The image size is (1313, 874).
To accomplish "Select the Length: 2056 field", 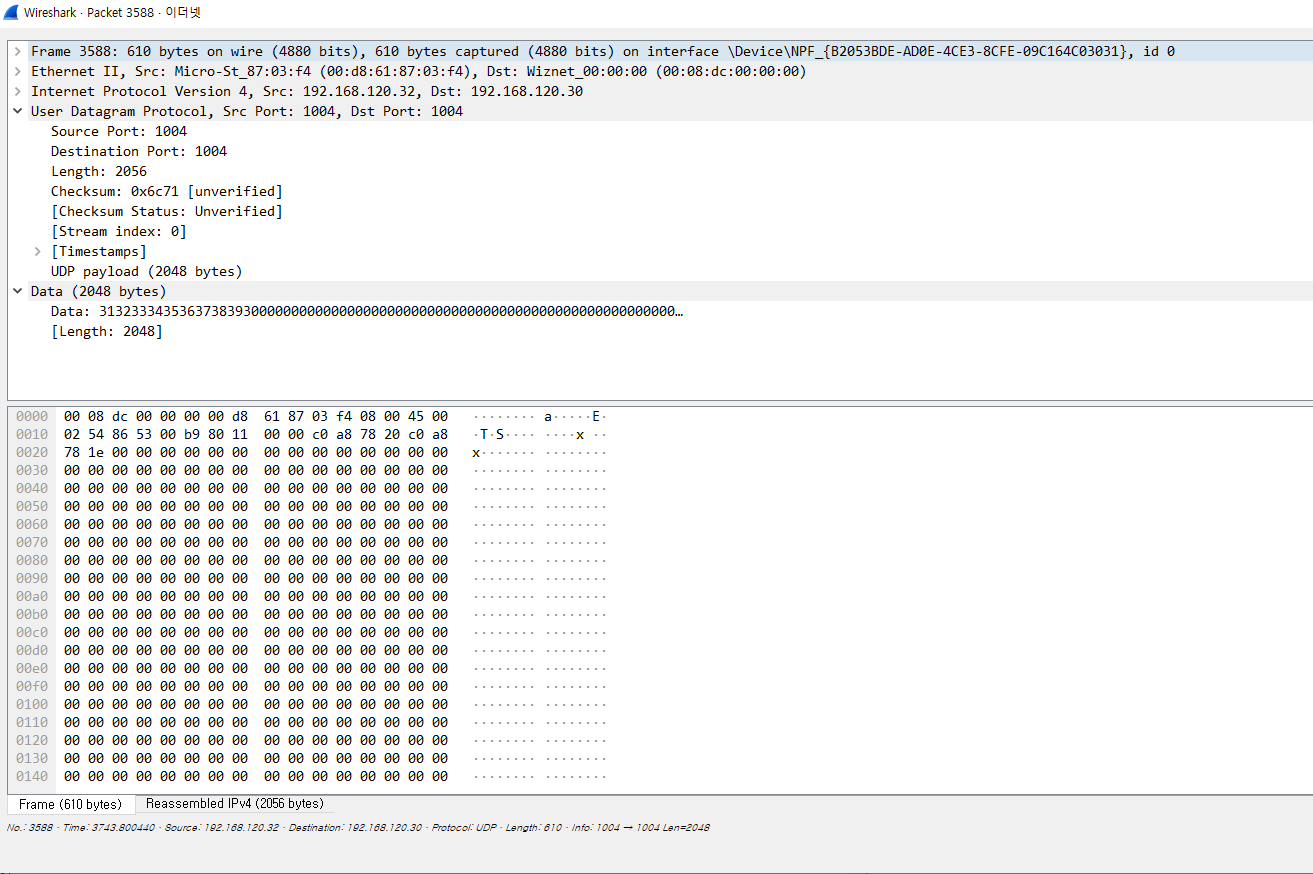I will (x=99, y=171).
